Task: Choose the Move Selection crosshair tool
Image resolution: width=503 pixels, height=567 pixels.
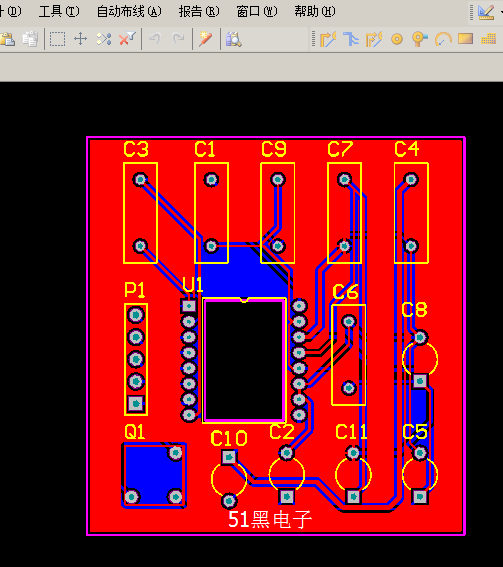Action: tap(80, 39)
